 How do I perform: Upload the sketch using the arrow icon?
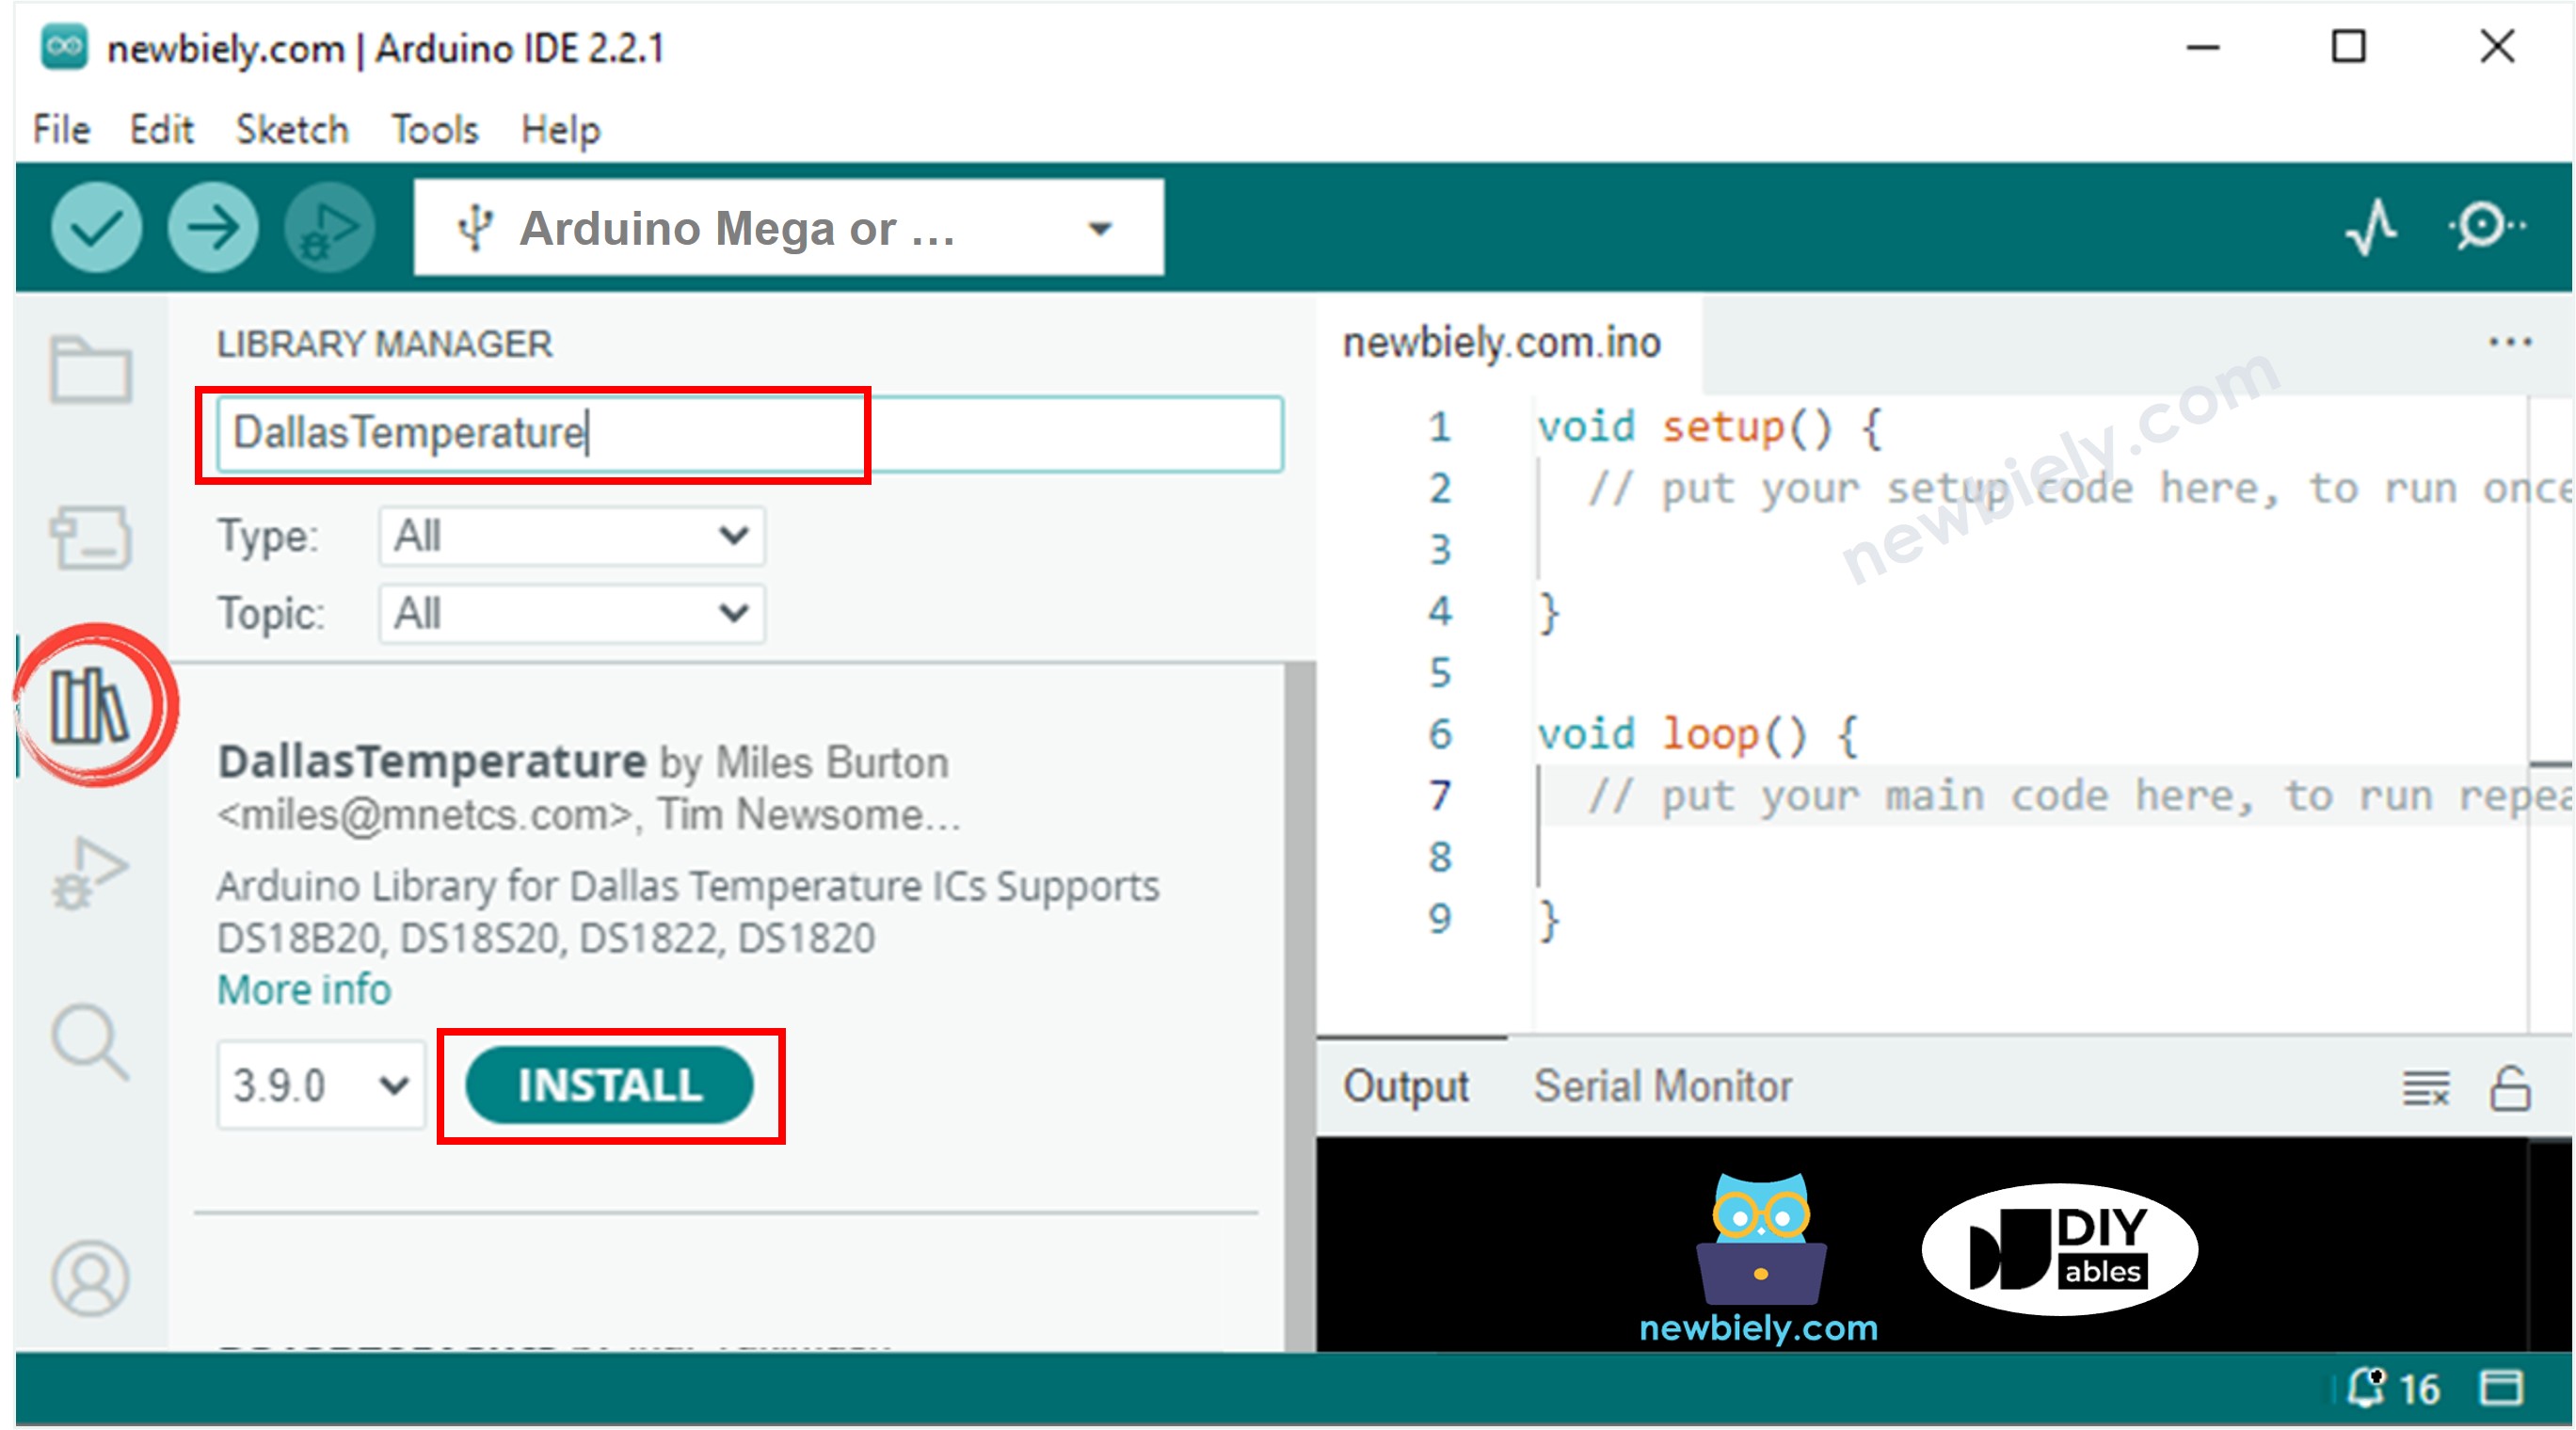coord(213,228)
